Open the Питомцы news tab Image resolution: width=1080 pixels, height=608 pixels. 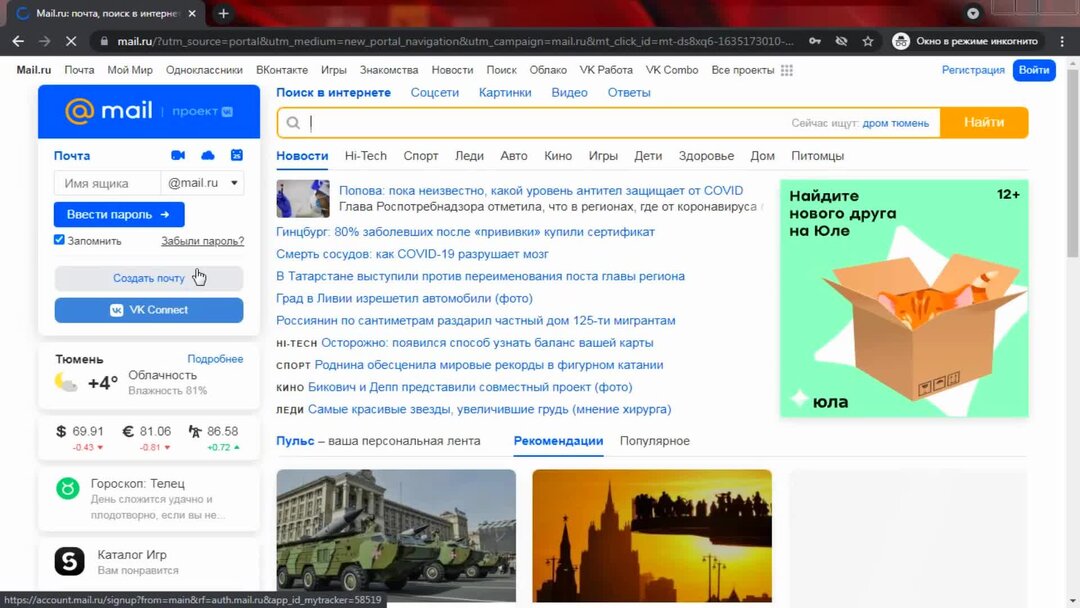818,156
